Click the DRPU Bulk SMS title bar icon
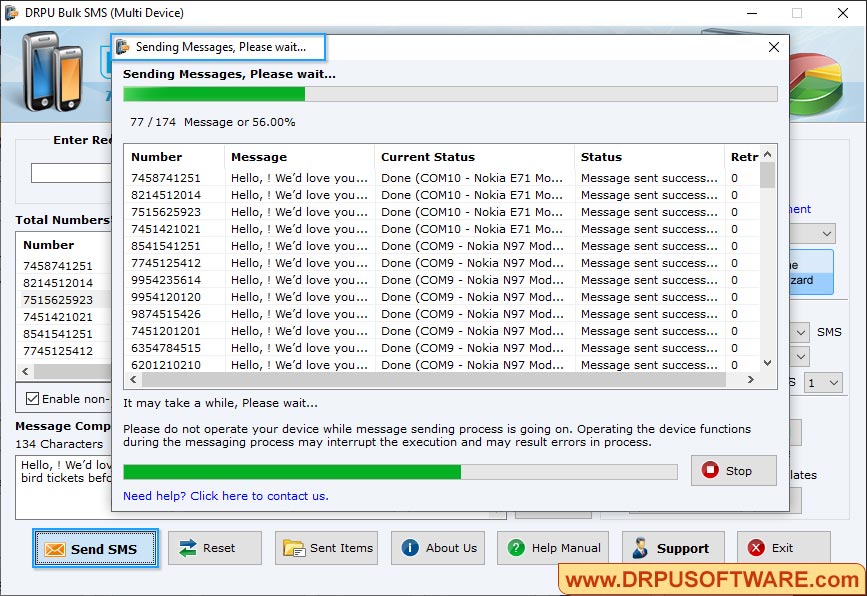The height and width of the screenshot is (596, 867). (11, 13)
